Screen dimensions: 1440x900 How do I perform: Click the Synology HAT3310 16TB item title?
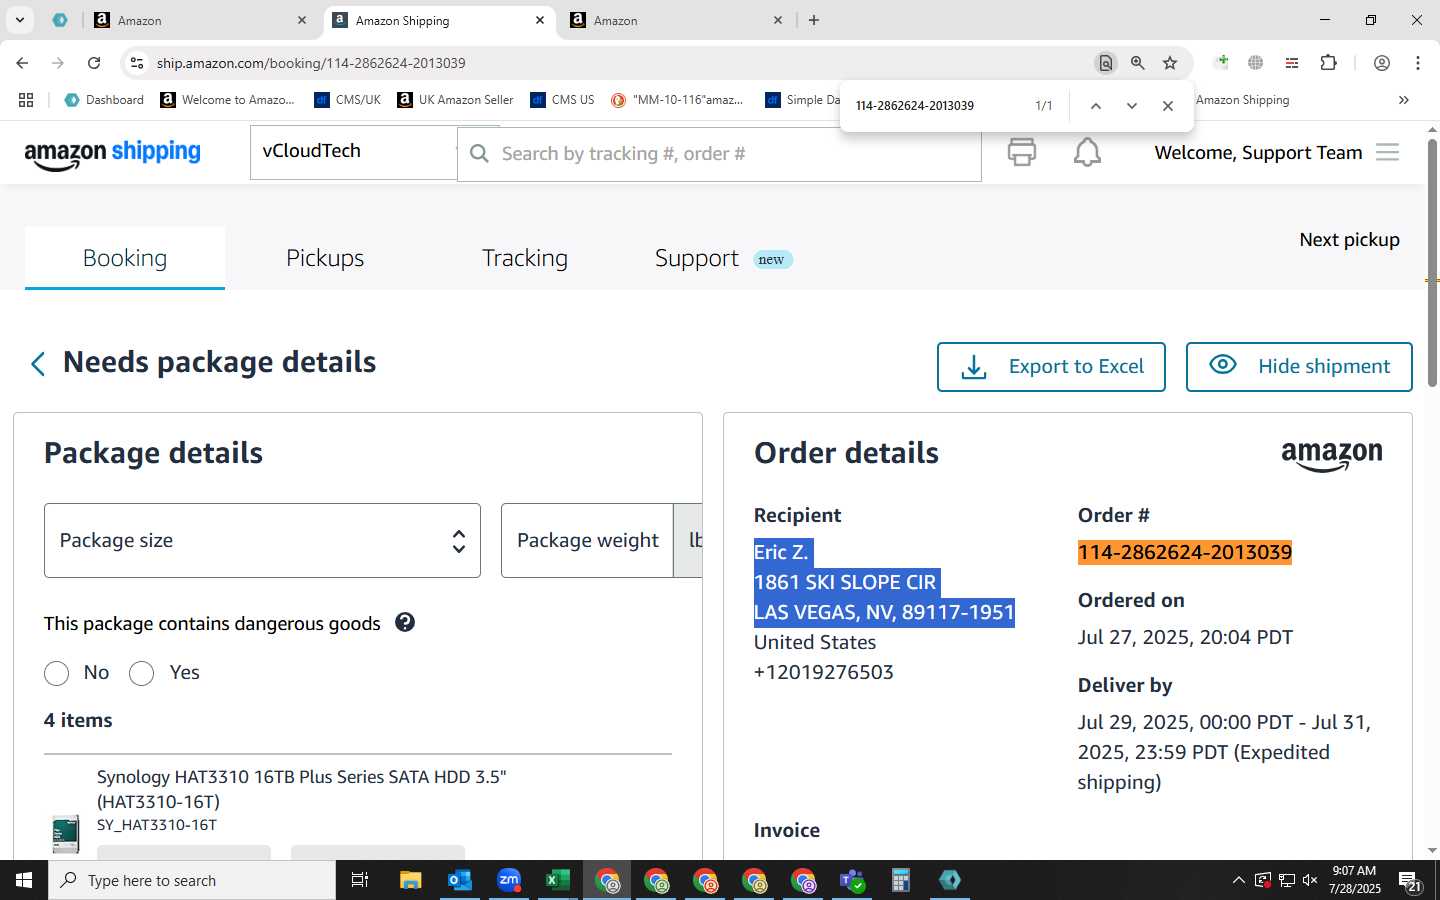(301, 789)
